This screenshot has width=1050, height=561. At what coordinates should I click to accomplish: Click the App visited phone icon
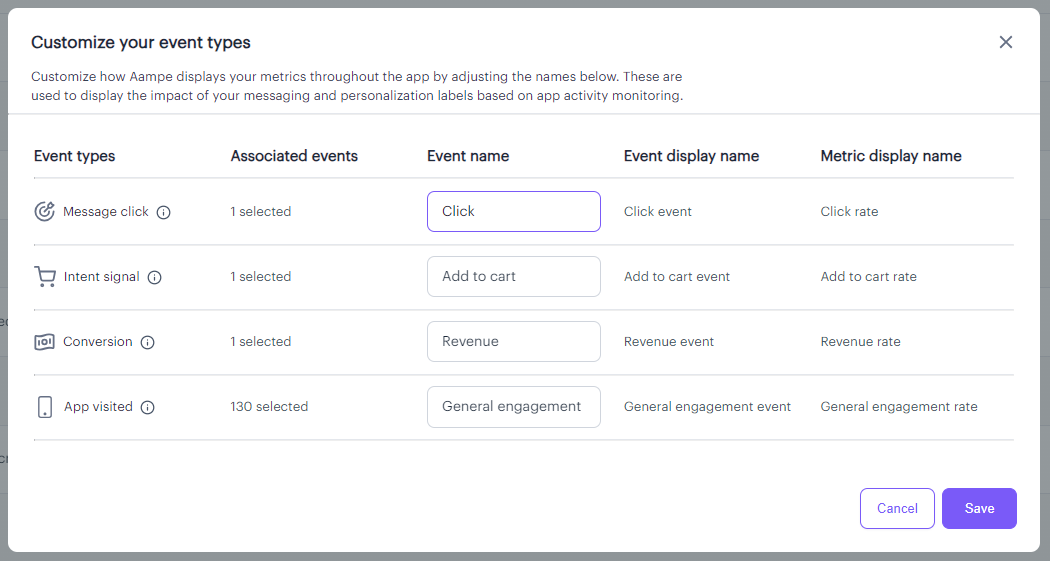pyautogui.click(x=44, y=407)
